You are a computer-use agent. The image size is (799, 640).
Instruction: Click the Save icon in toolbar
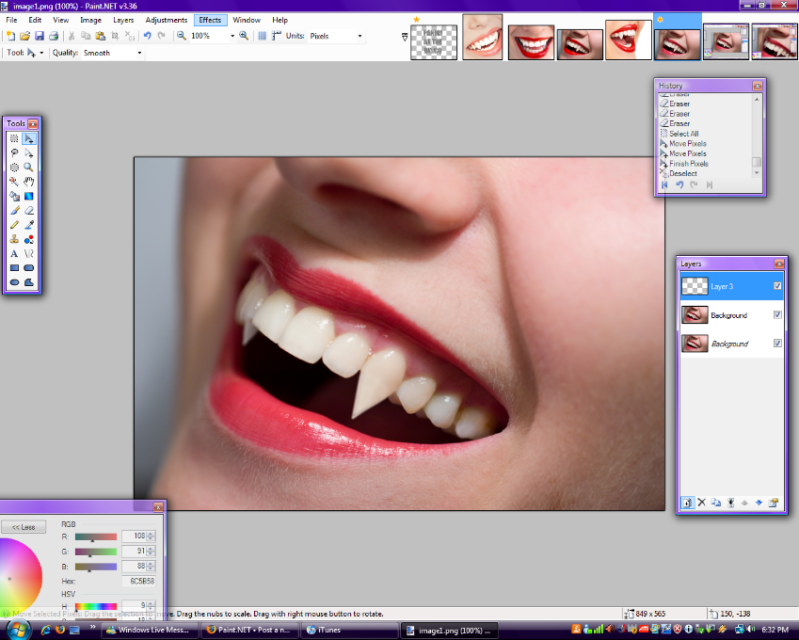pyautogui.click(x=39, y=36)
